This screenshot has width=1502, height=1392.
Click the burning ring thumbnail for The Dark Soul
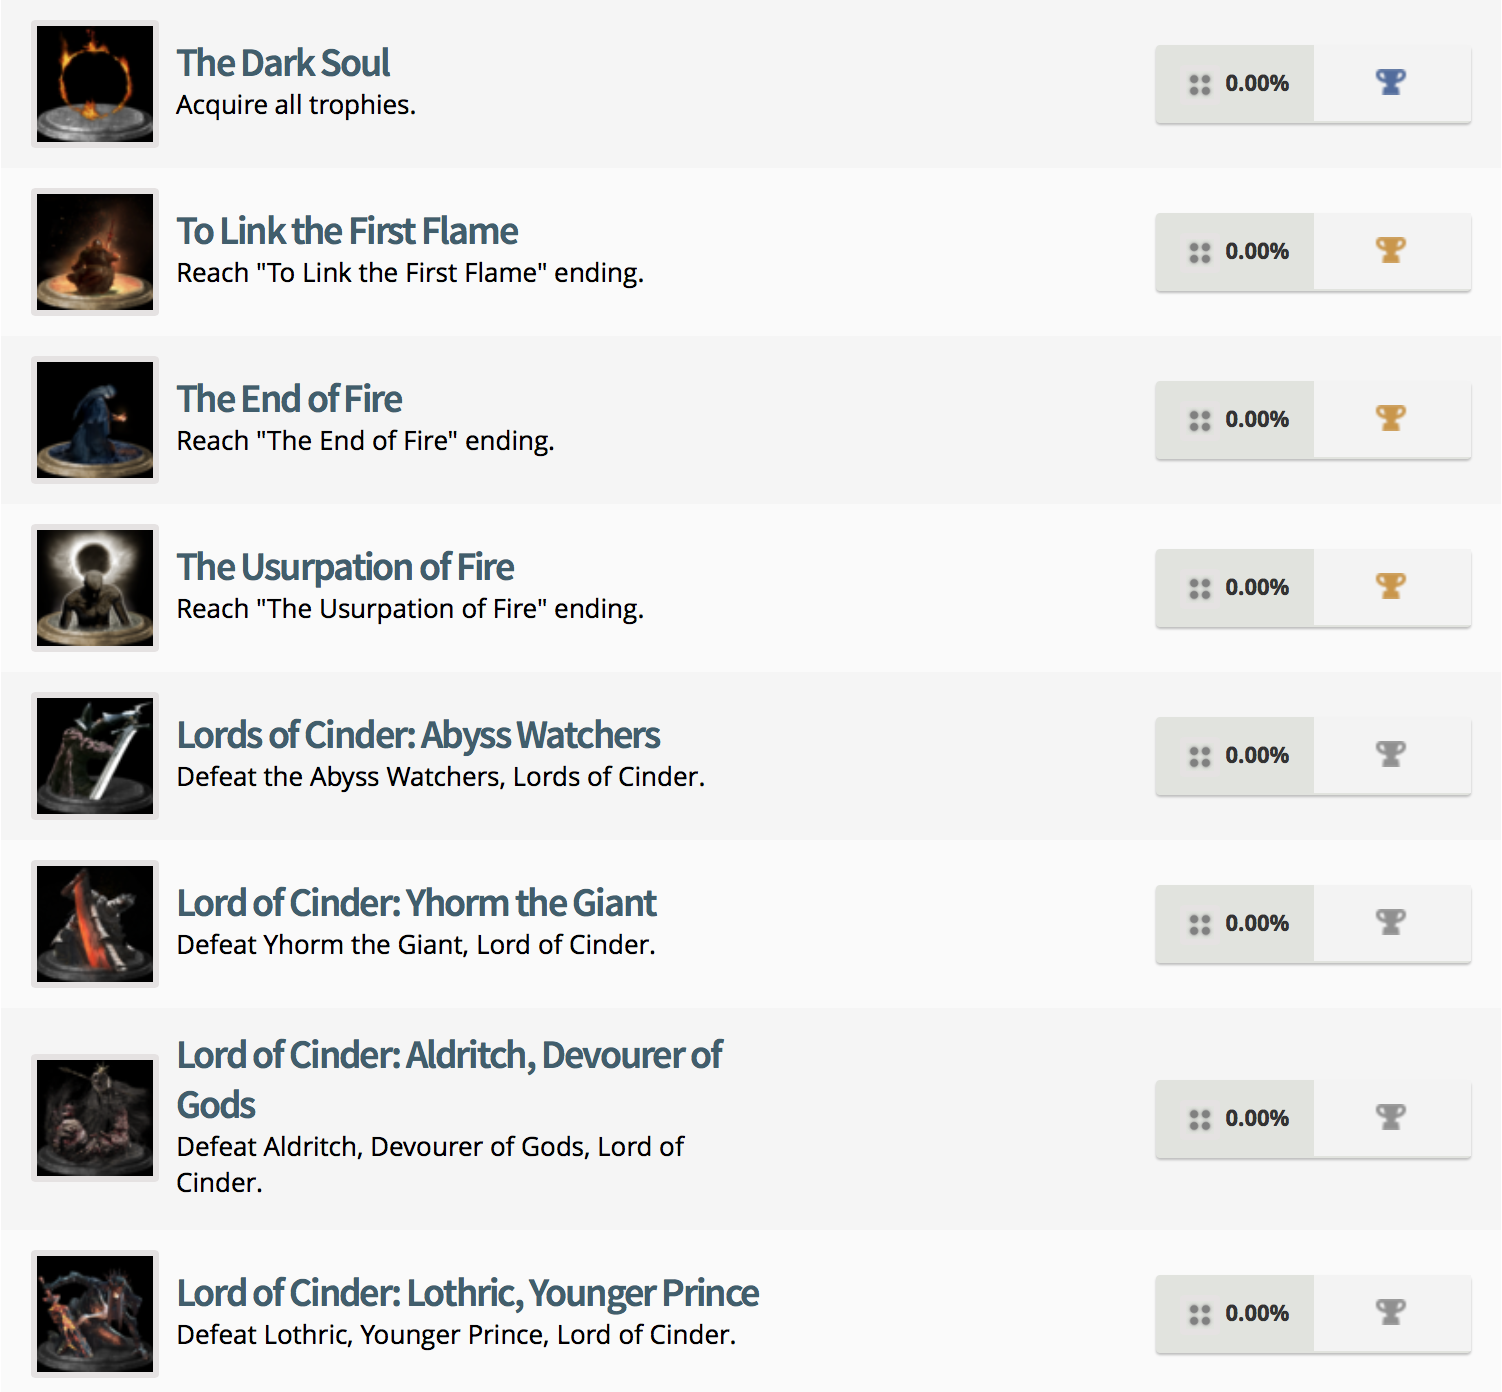(x=94, y=83)
